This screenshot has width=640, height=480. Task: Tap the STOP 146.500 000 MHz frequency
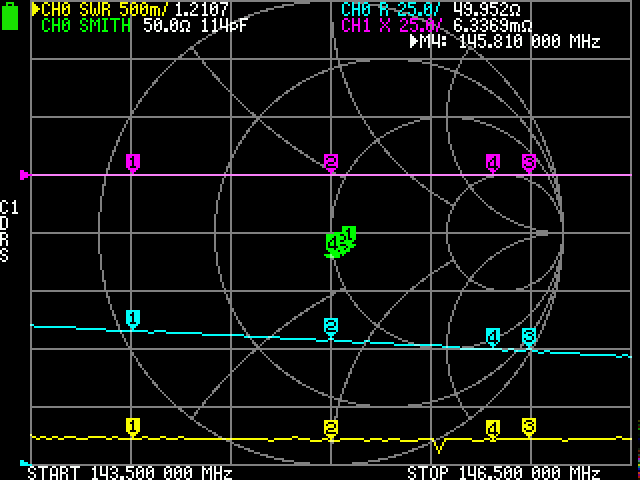(x=504, y=472)
